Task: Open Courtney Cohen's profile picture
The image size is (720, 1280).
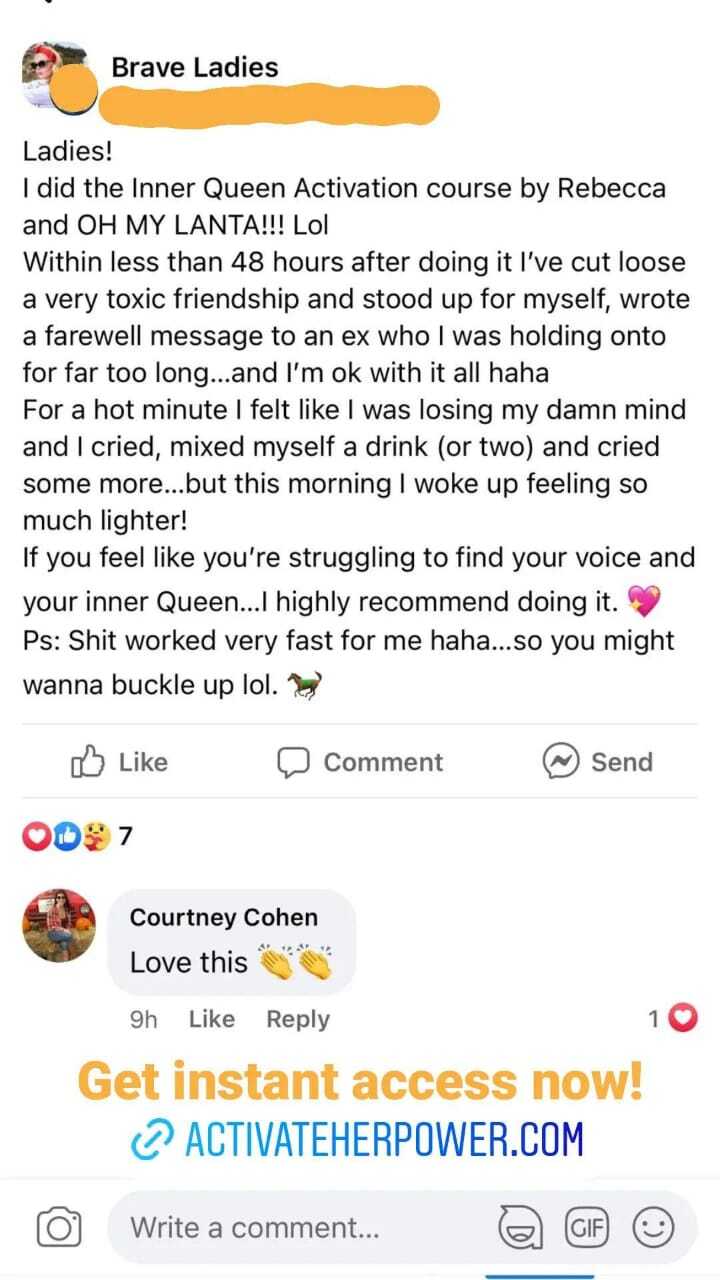Action: coord(58,924)
